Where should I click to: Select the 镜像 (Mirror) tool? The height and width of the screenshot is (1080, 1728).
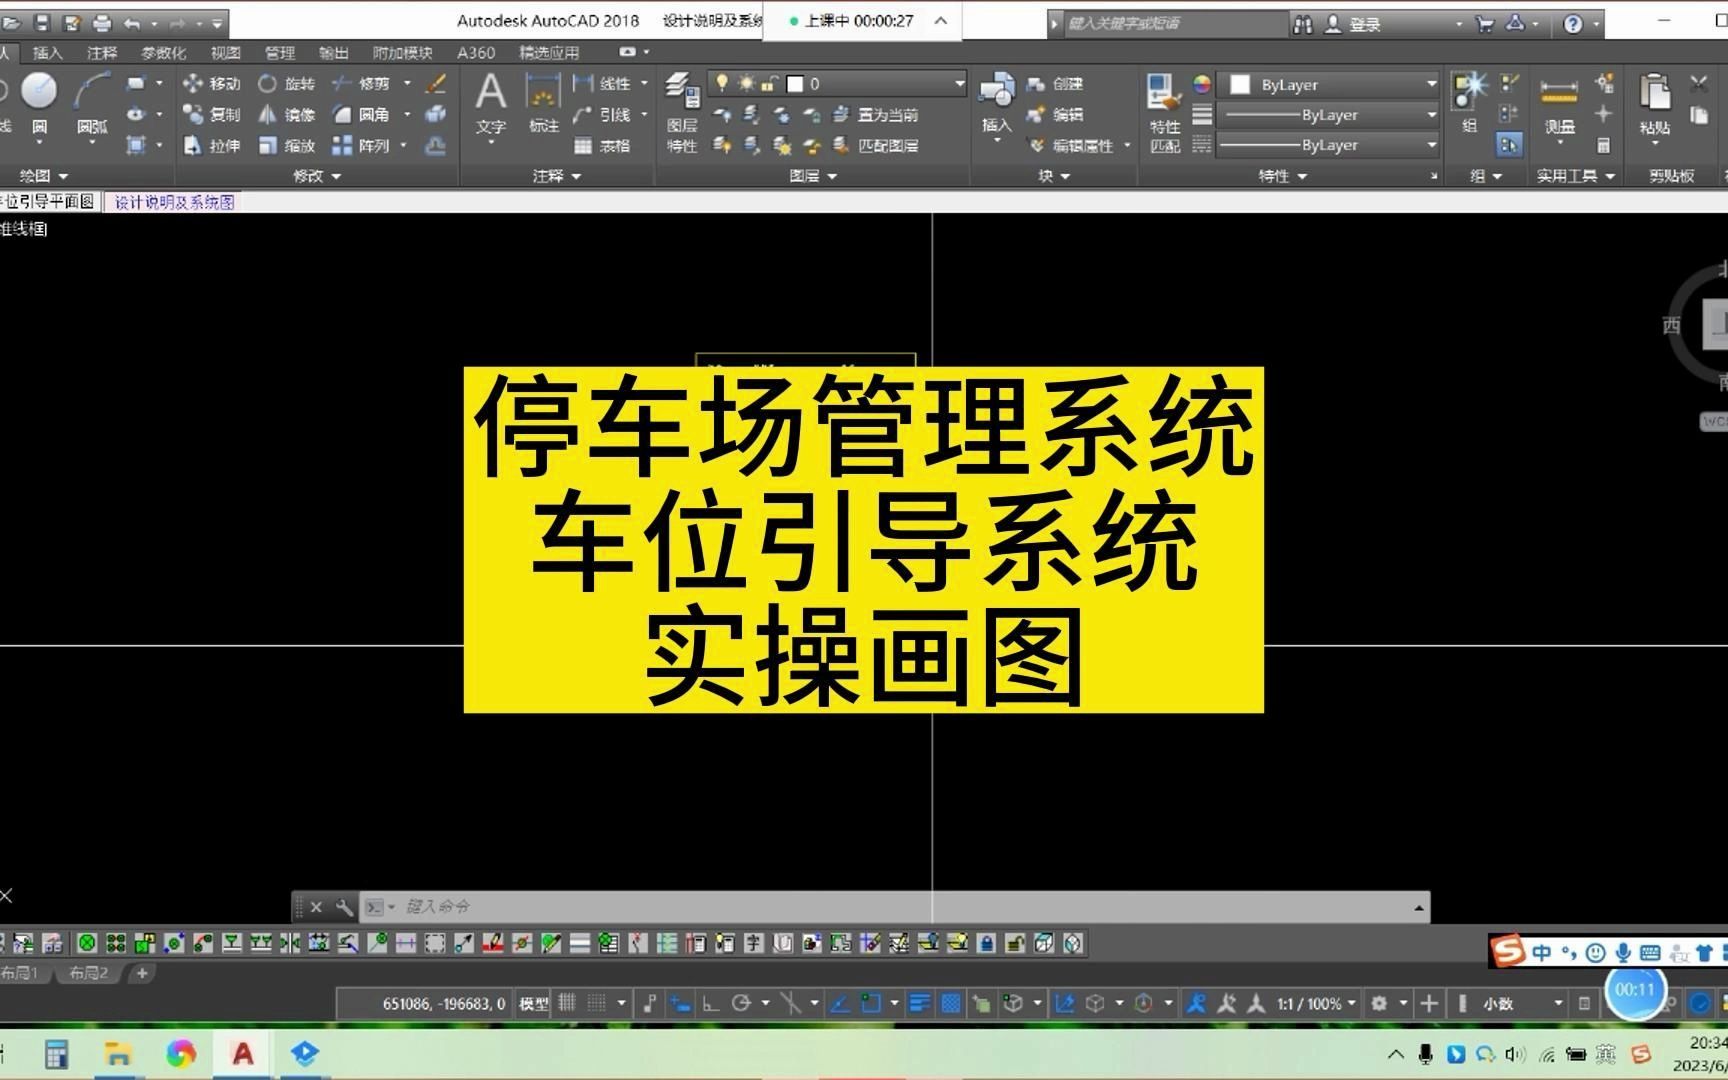(x=286, y=115)
